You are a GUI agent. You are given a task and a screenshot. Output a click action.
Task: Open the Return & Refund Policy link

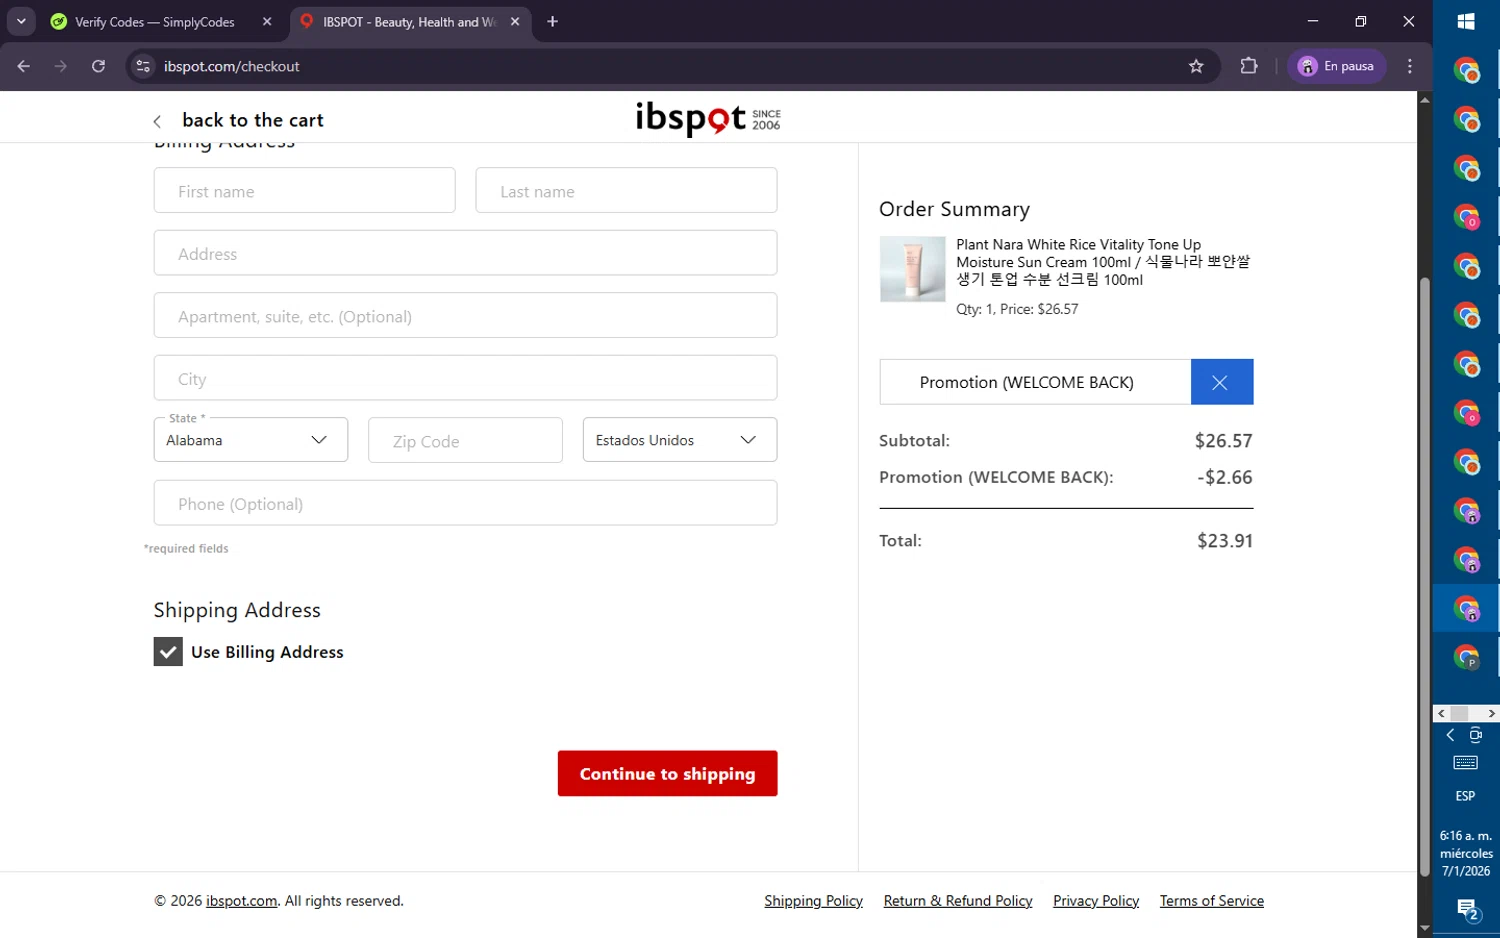958,901
